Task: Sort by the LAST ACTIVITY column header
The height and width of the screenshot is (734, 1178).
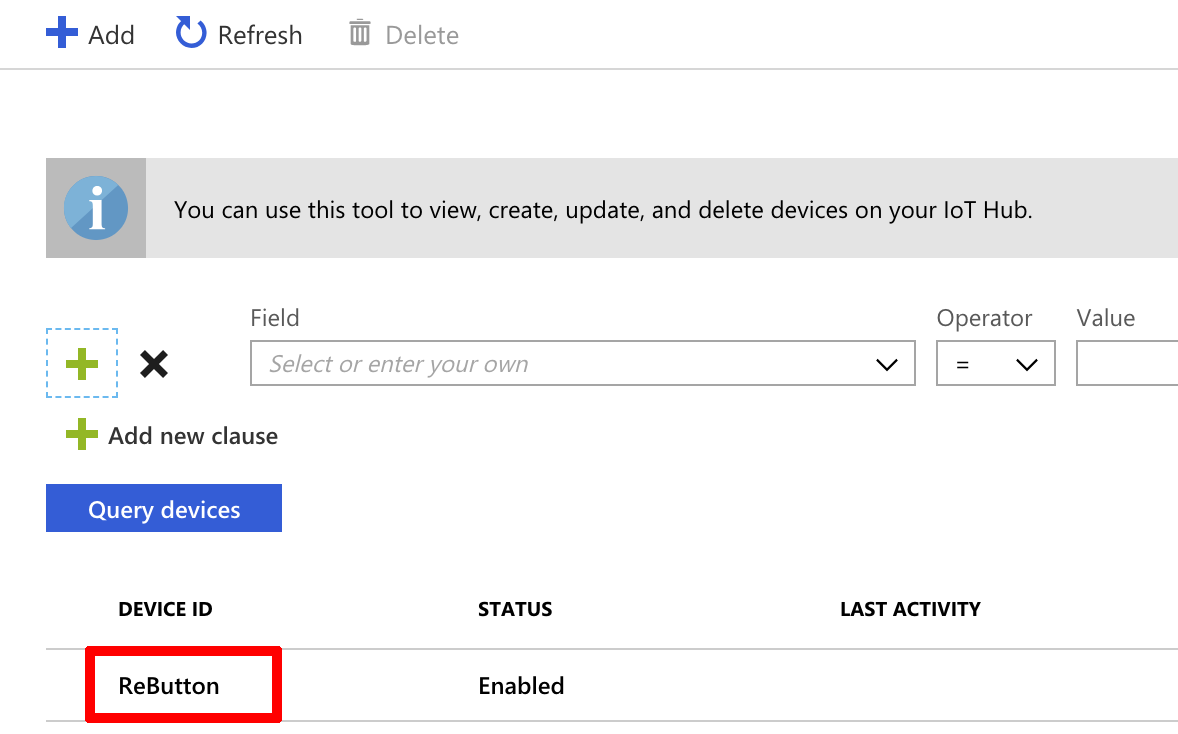Action: [x=911, y=609]
